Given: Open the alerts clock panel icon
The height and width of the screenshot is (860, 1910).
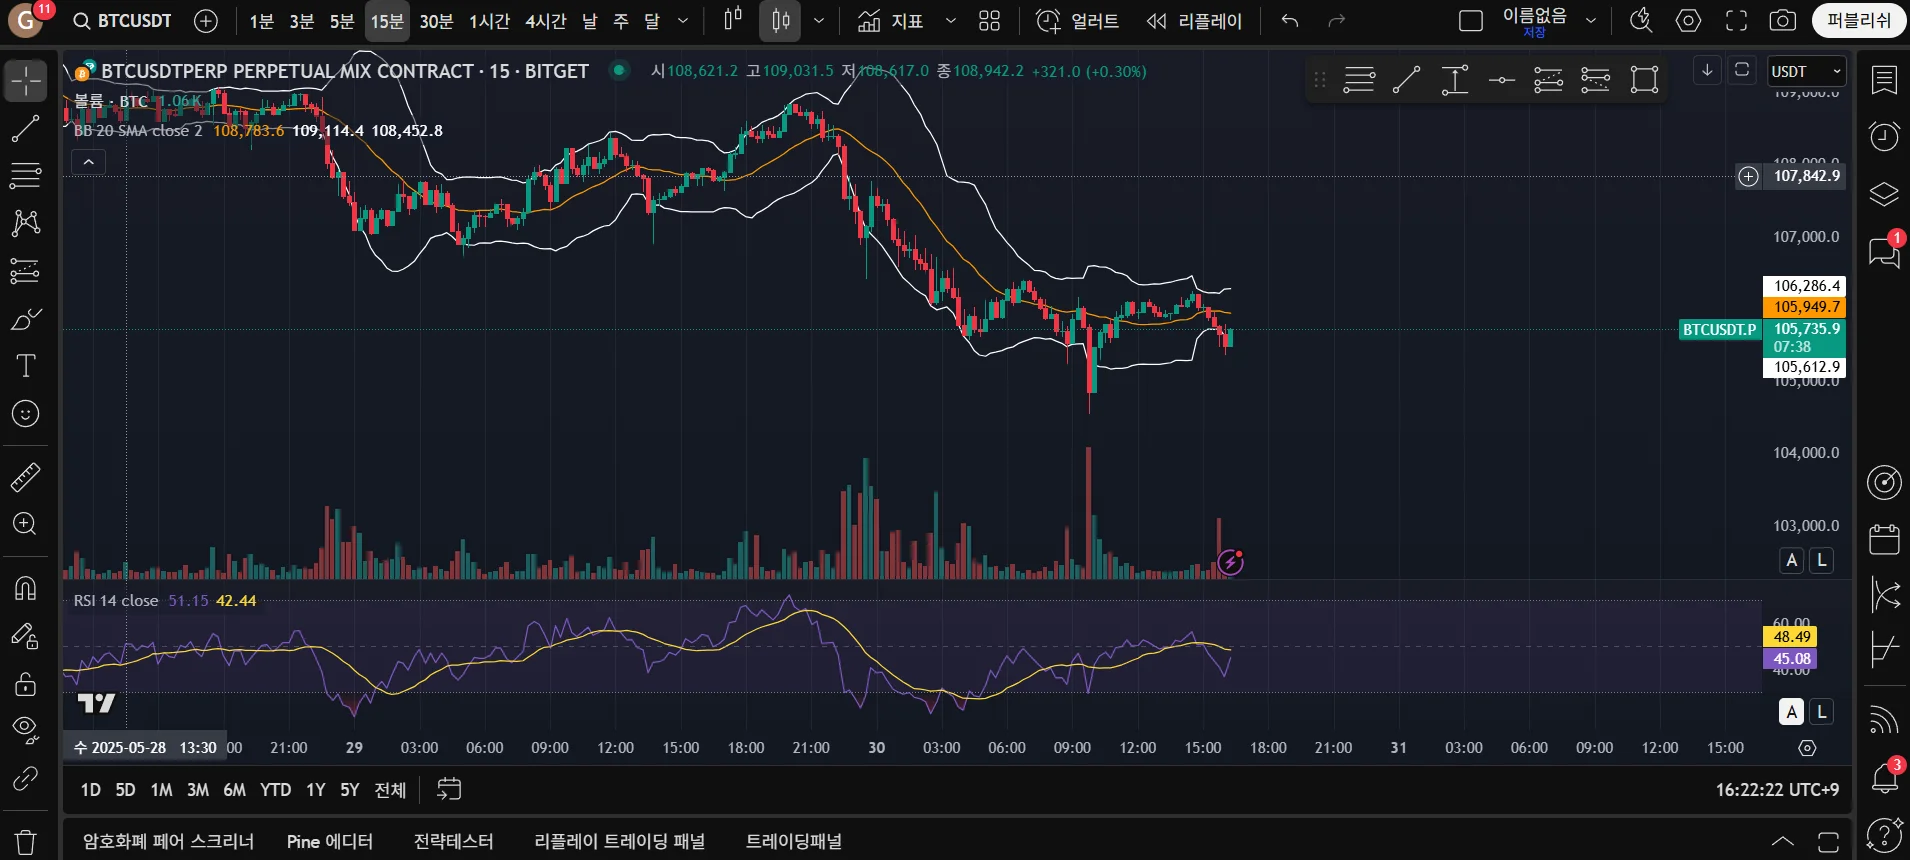Looking at the screenshot, I should (1884, 136).
